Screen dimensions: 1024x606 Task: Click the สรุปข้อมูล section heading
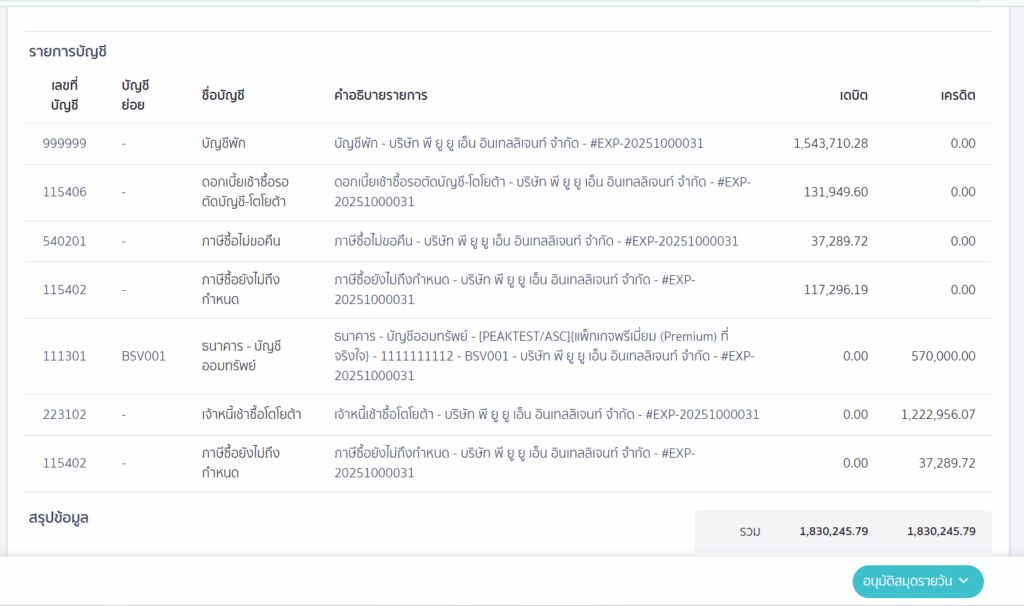pos(59,518)
